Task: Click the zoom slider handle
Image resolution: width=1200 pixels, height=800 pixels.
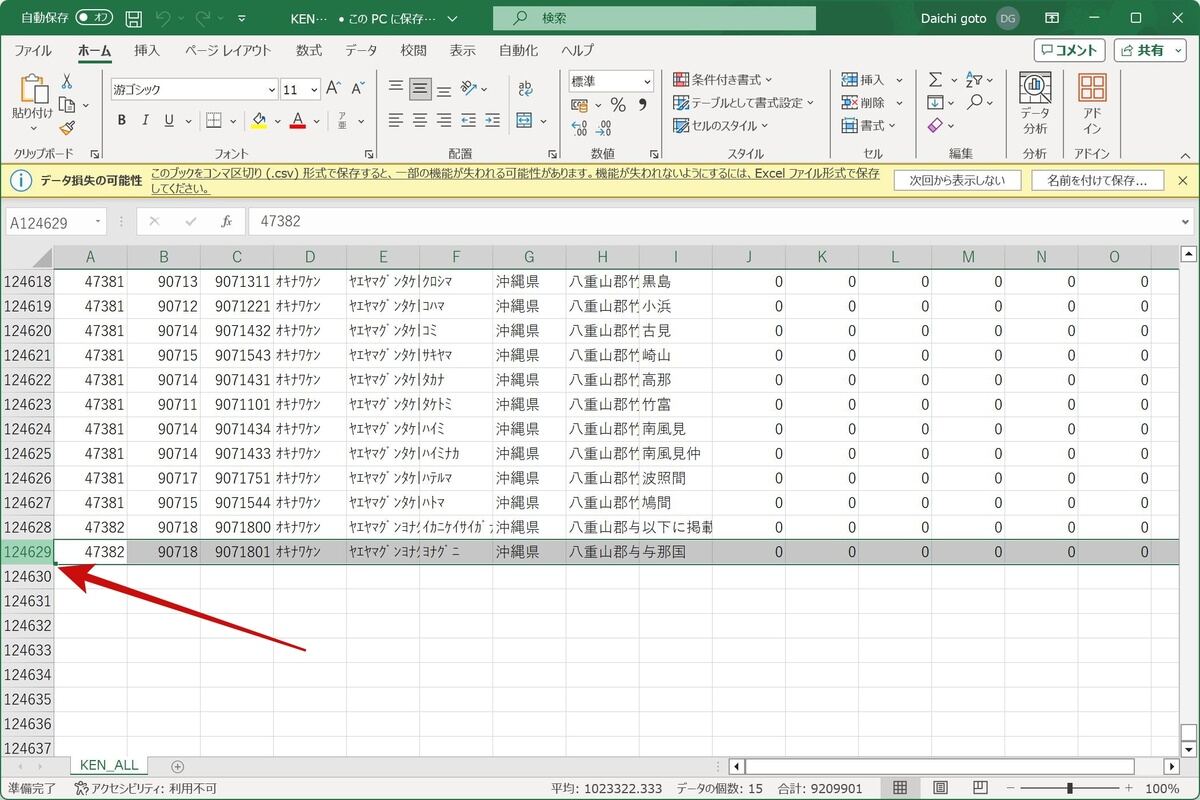Action: click(x=1070, y=788)
